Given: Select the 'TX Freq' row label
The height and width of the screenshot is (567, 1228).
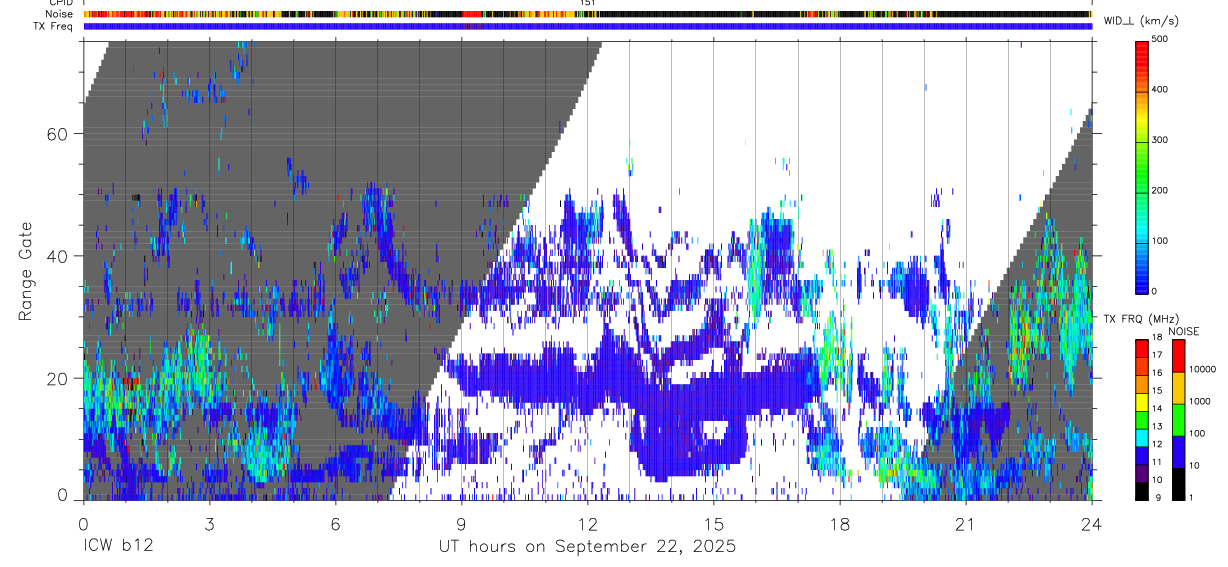Looking at the screenshot, I should (x=54, y=26).
